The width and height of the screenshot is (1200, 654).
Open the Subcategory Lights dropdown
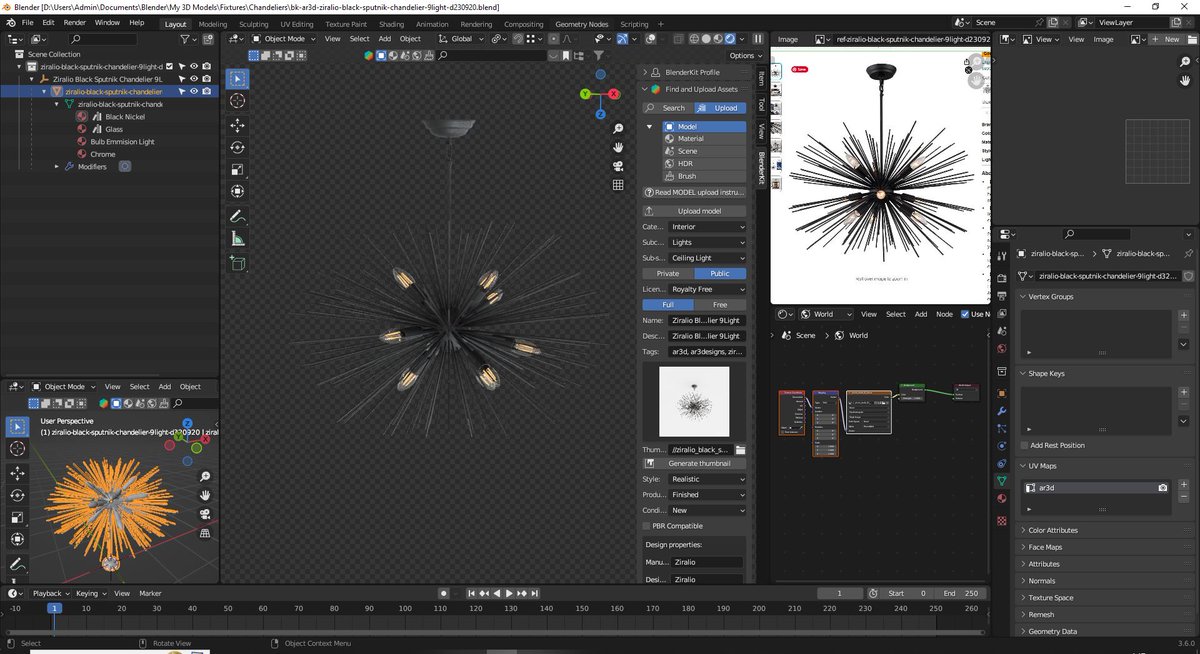707,242
